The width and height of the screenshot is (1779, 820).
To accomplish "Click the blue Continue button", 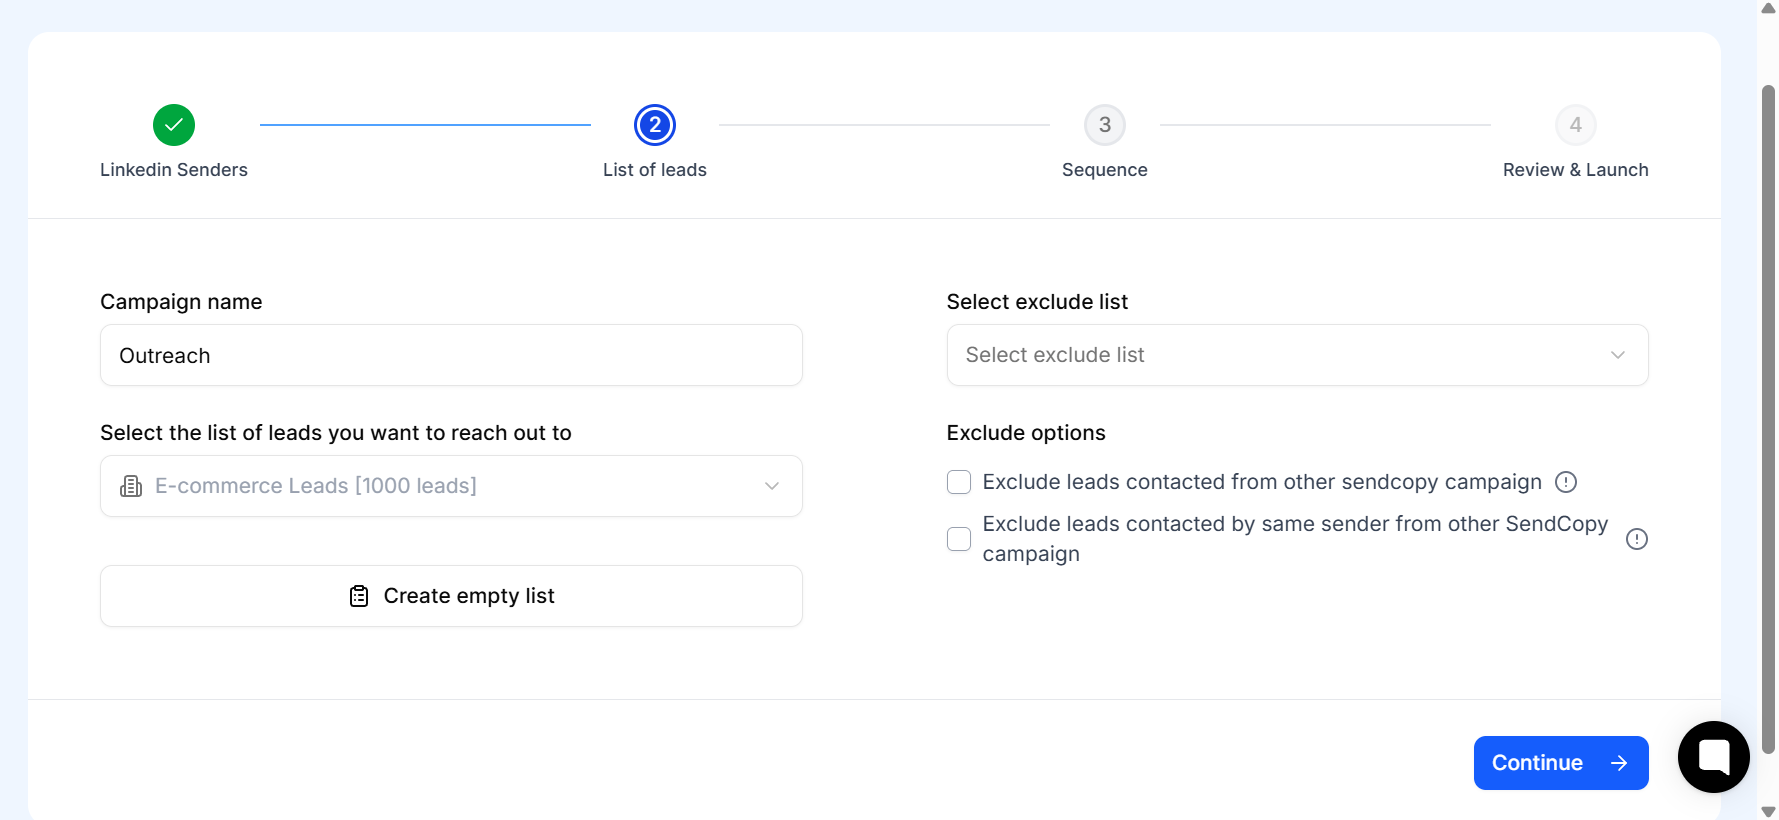I will 1561,763.
